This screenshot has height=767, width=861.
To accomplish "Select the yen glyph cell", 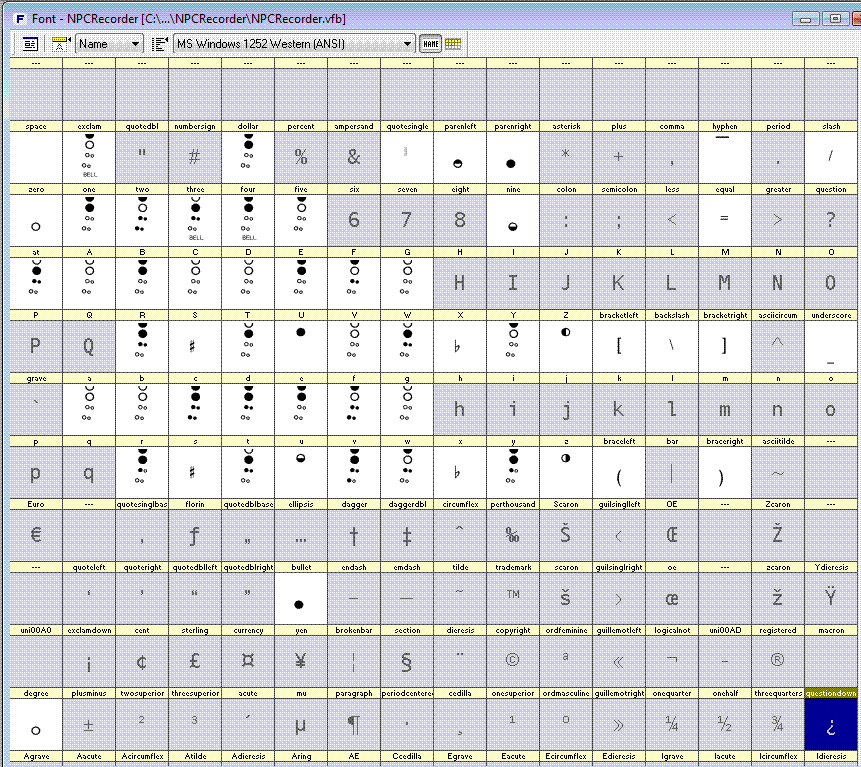I will click(301, 661).
